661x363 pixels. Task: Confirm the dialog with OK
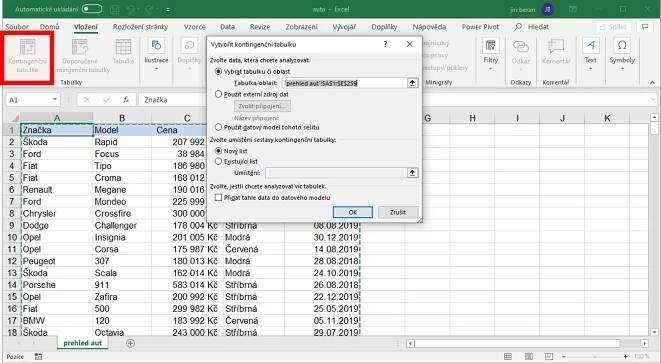point(352,212)
